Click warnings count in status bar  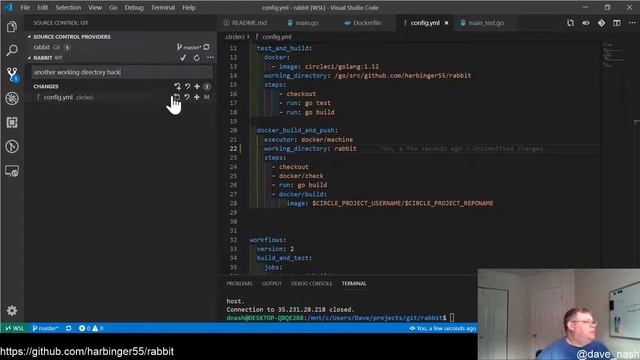coord(98,328)
